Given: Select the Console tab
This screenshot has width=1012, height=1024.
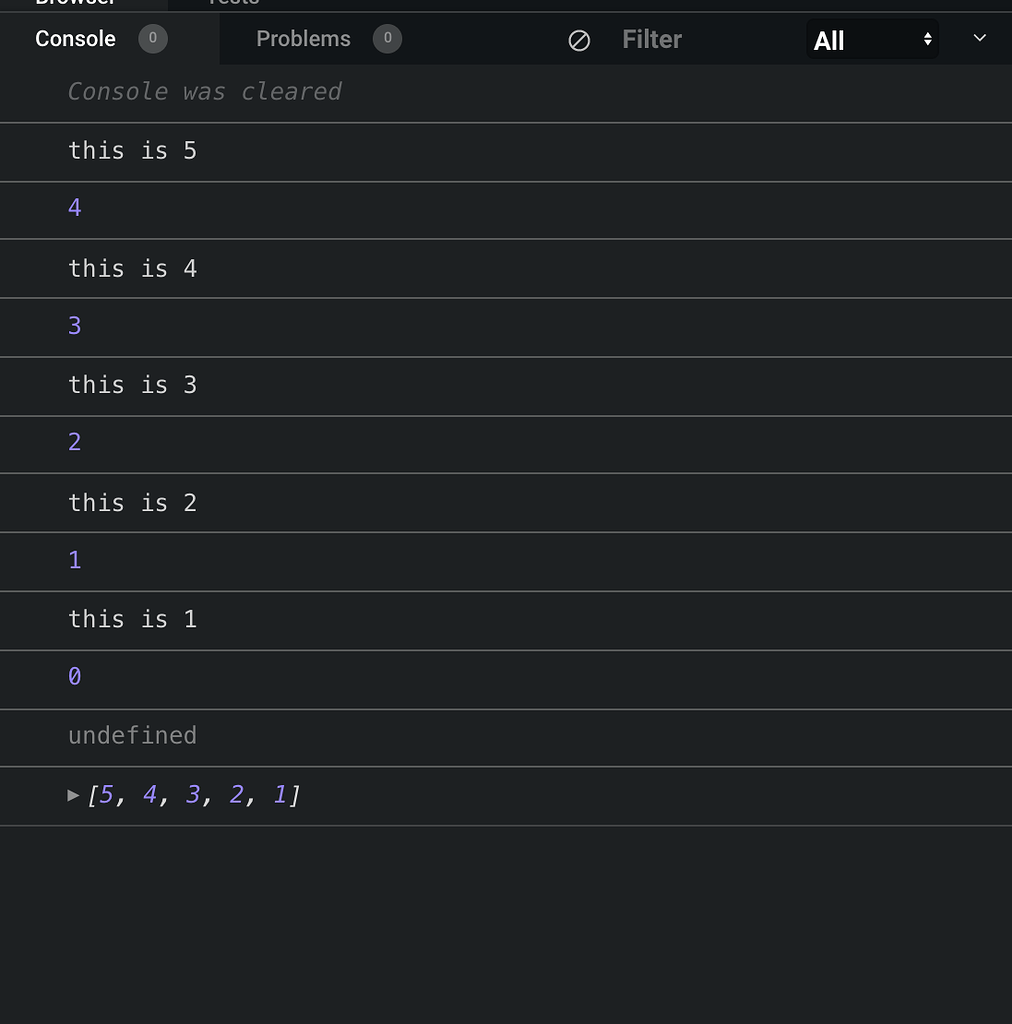Looking at the screenshot, I should coord(75,39).
